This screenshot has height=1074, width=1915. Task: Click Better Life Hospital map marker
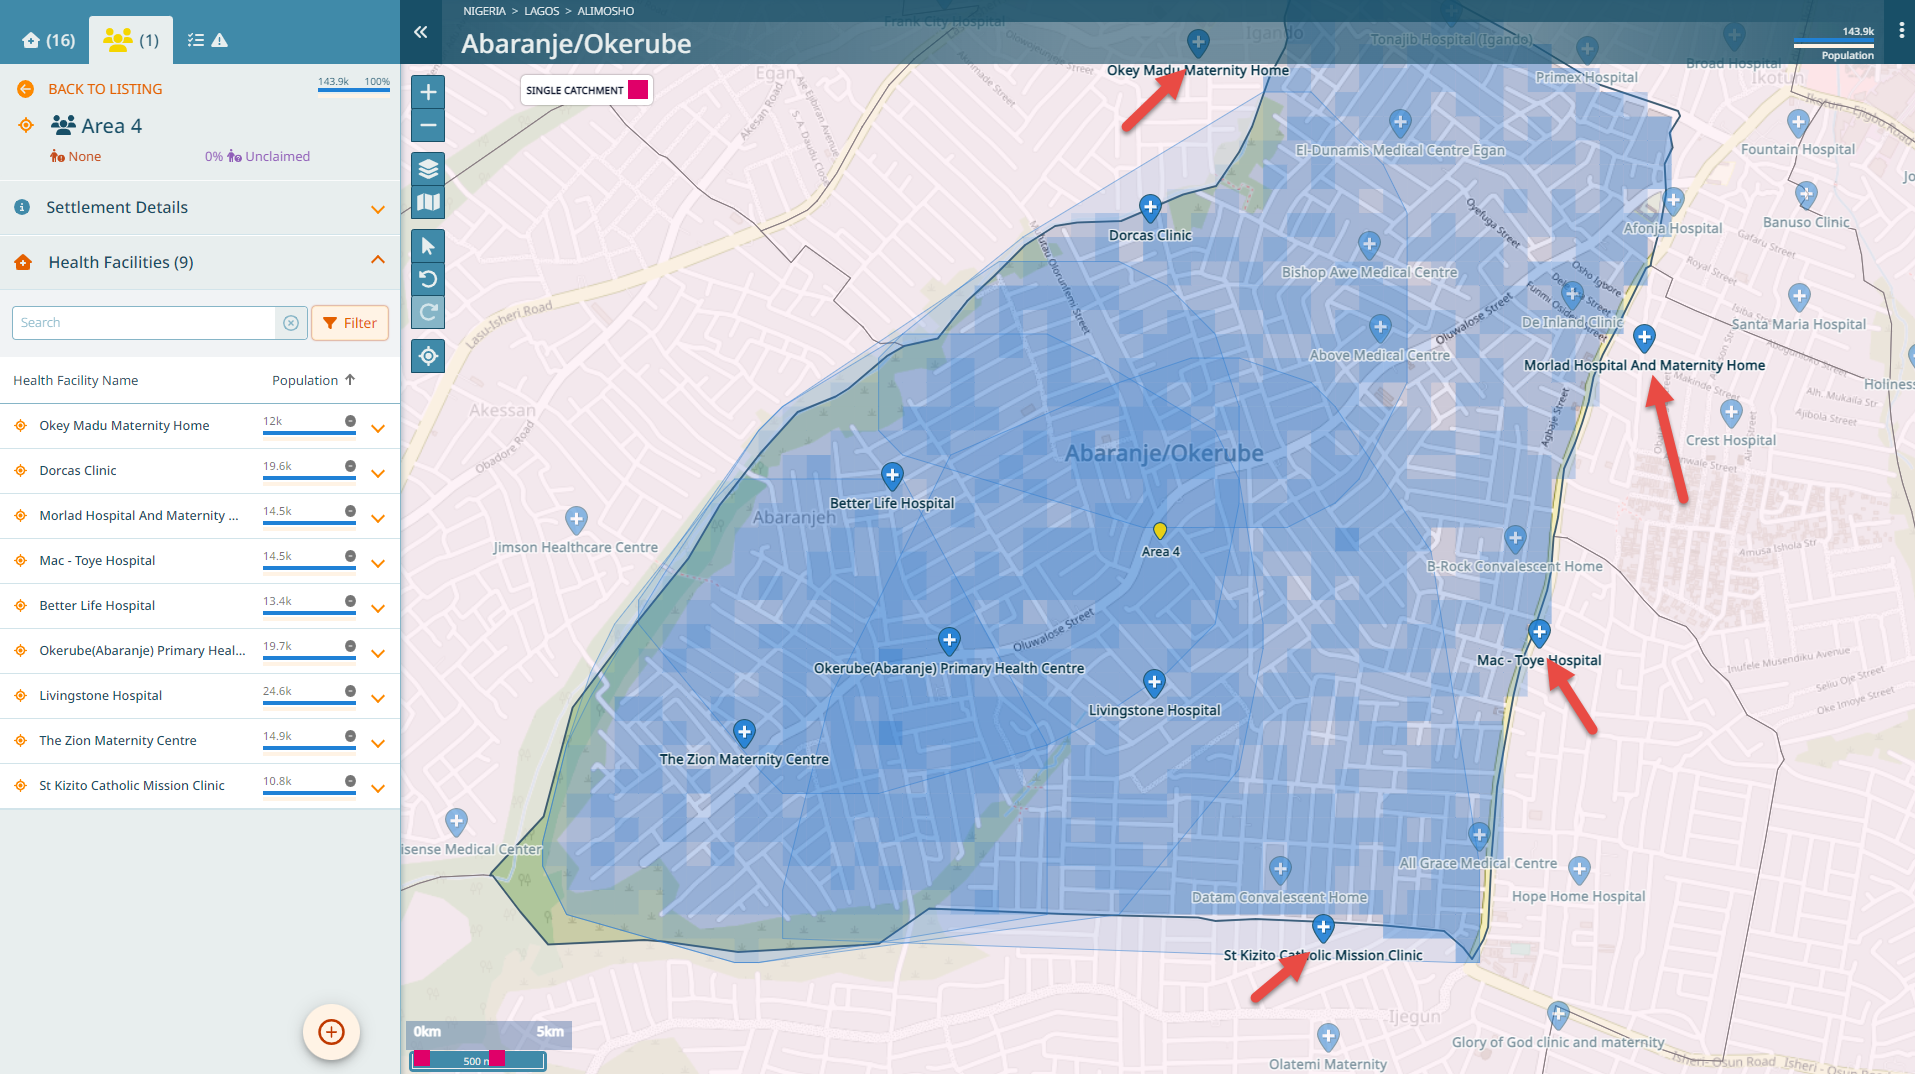coord(892,476)
